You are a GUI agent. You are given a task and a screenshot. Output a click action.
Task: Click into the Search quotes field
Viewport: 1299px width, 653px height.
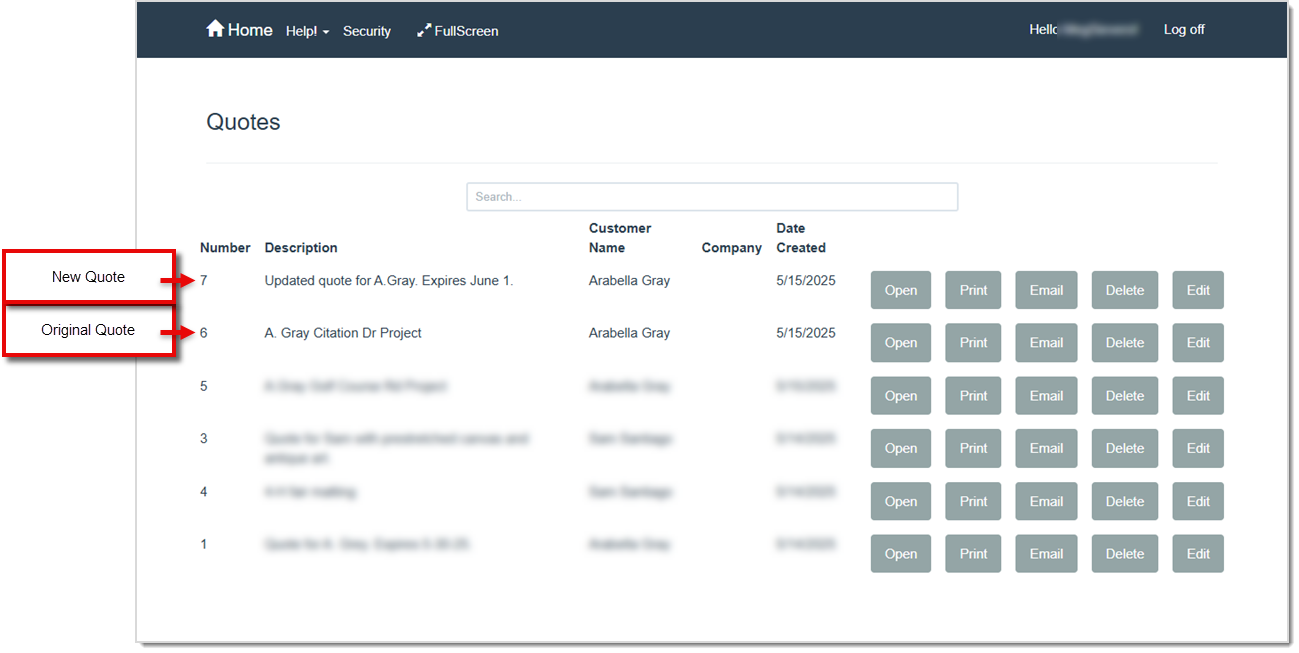pyautogui.click(x=712, y=197)
